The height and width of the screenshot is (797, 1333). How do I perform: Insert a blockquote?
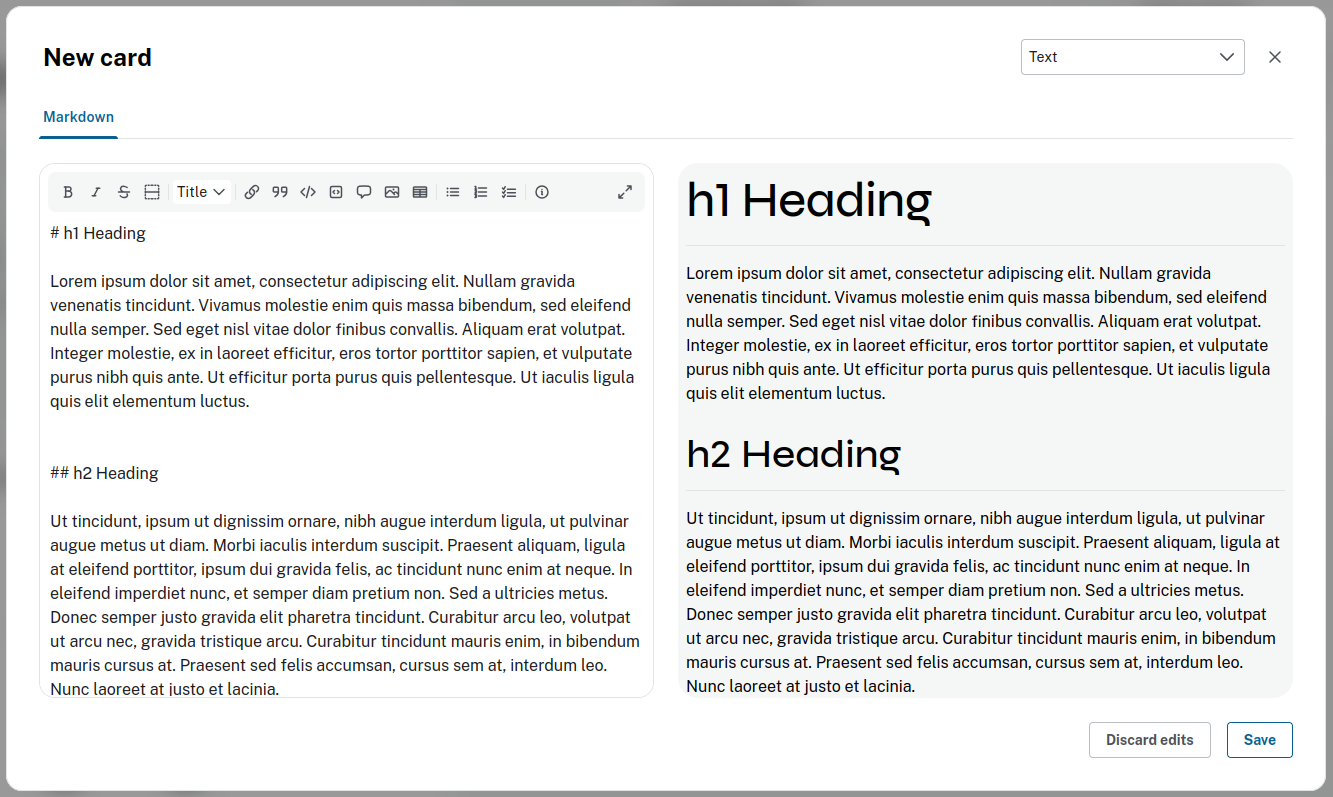pos(280,192)
